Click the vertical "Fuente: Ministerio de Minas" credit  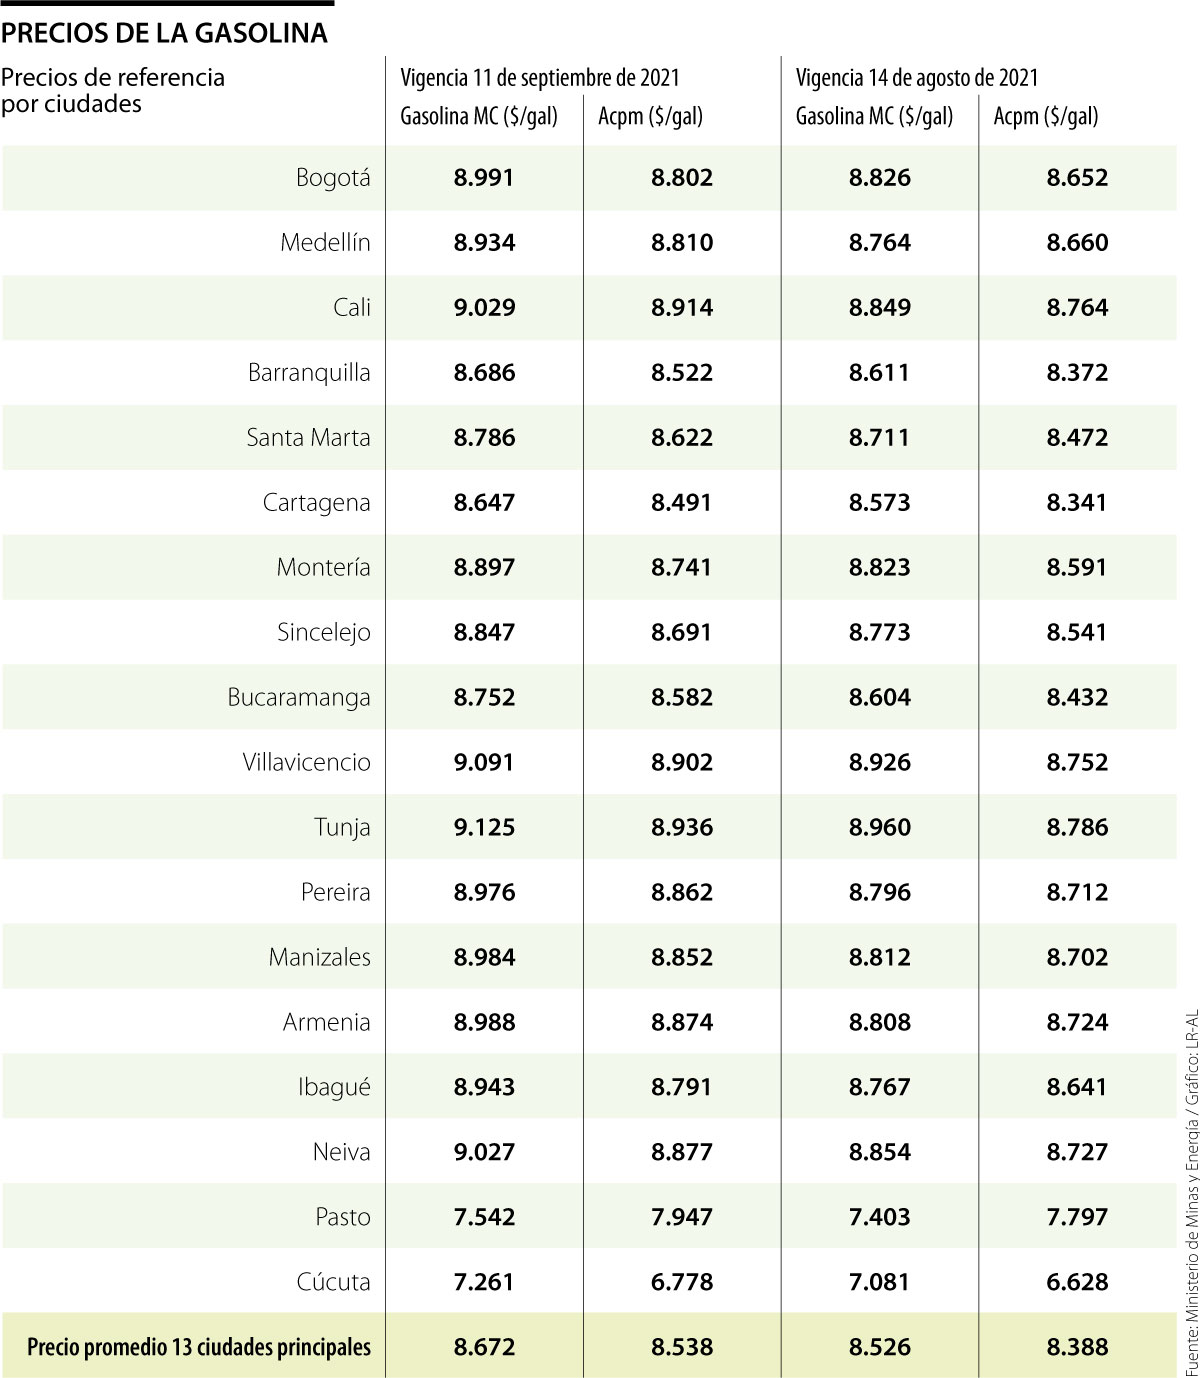tap(1190, 1190)
